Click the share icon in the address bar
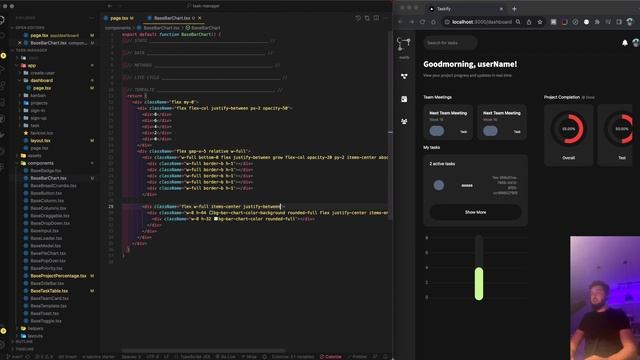The height and width of the screenshot is (360, 640). [x=529, y=22]
